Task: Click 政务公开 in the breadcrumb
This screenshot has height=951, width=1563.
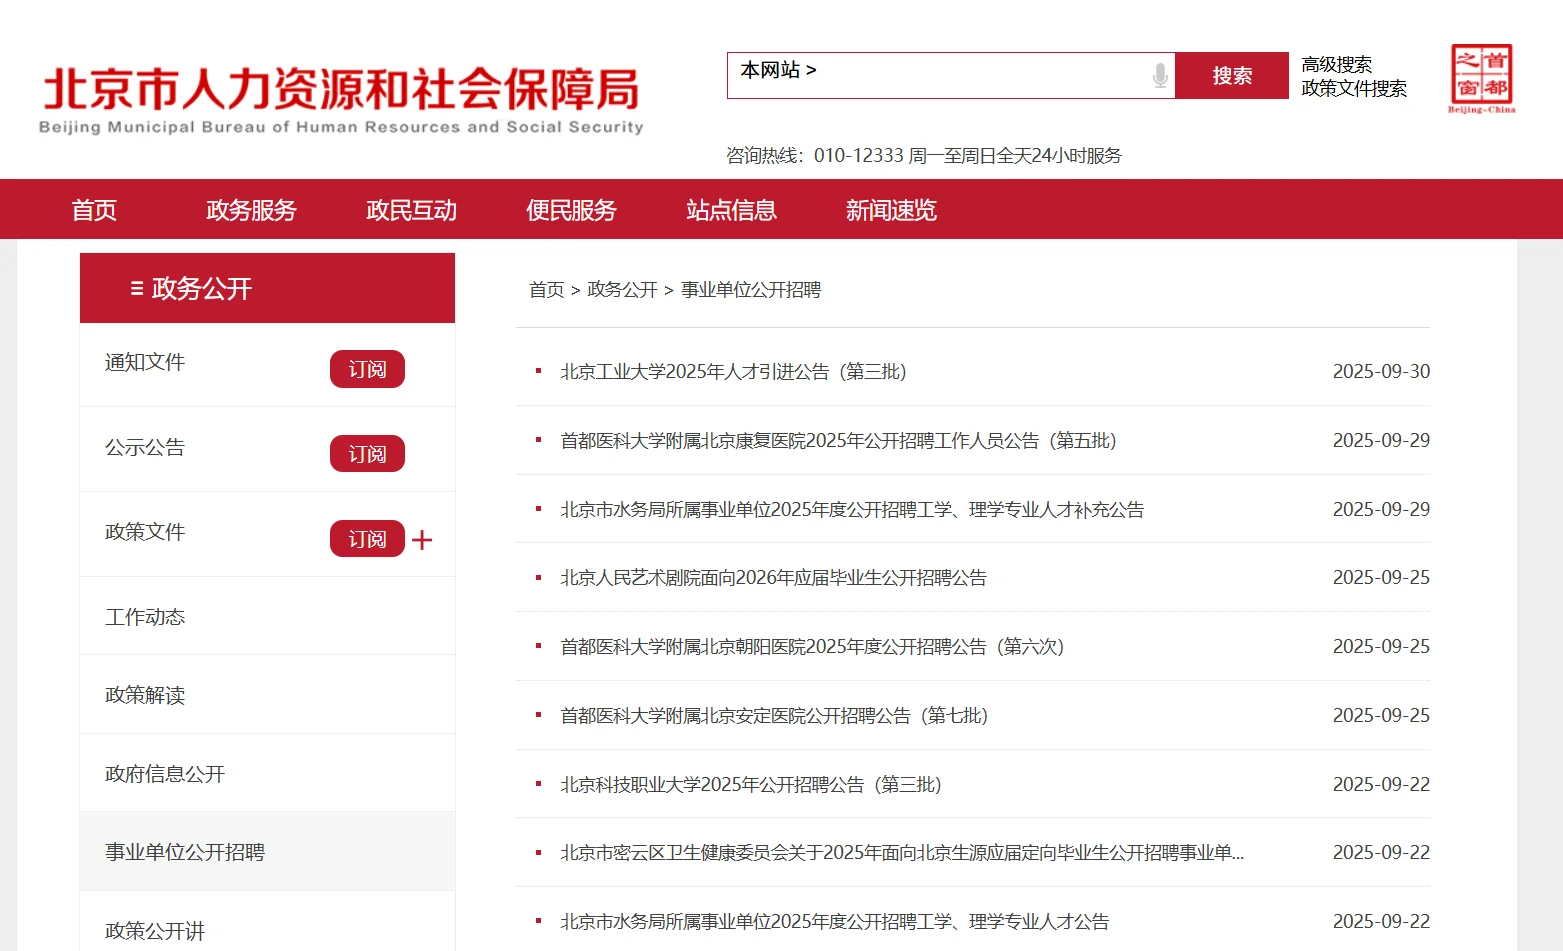Action: [x=622, y=290]
